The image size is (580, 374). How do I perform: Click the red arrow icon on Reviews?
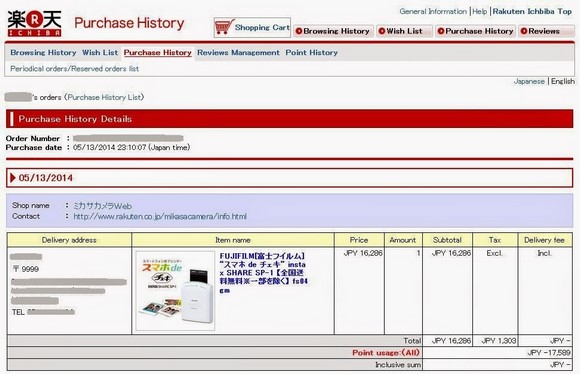[524, 31]
